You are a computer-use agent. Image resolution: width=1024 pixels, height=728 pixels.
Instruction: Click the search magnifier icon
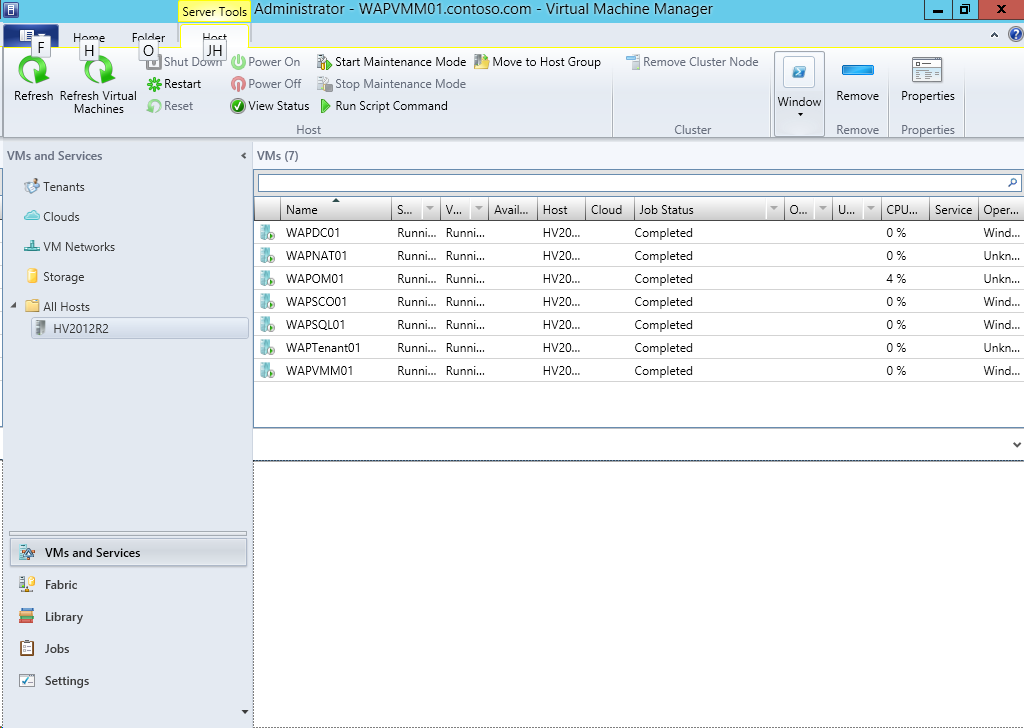tap(1012, 183)
